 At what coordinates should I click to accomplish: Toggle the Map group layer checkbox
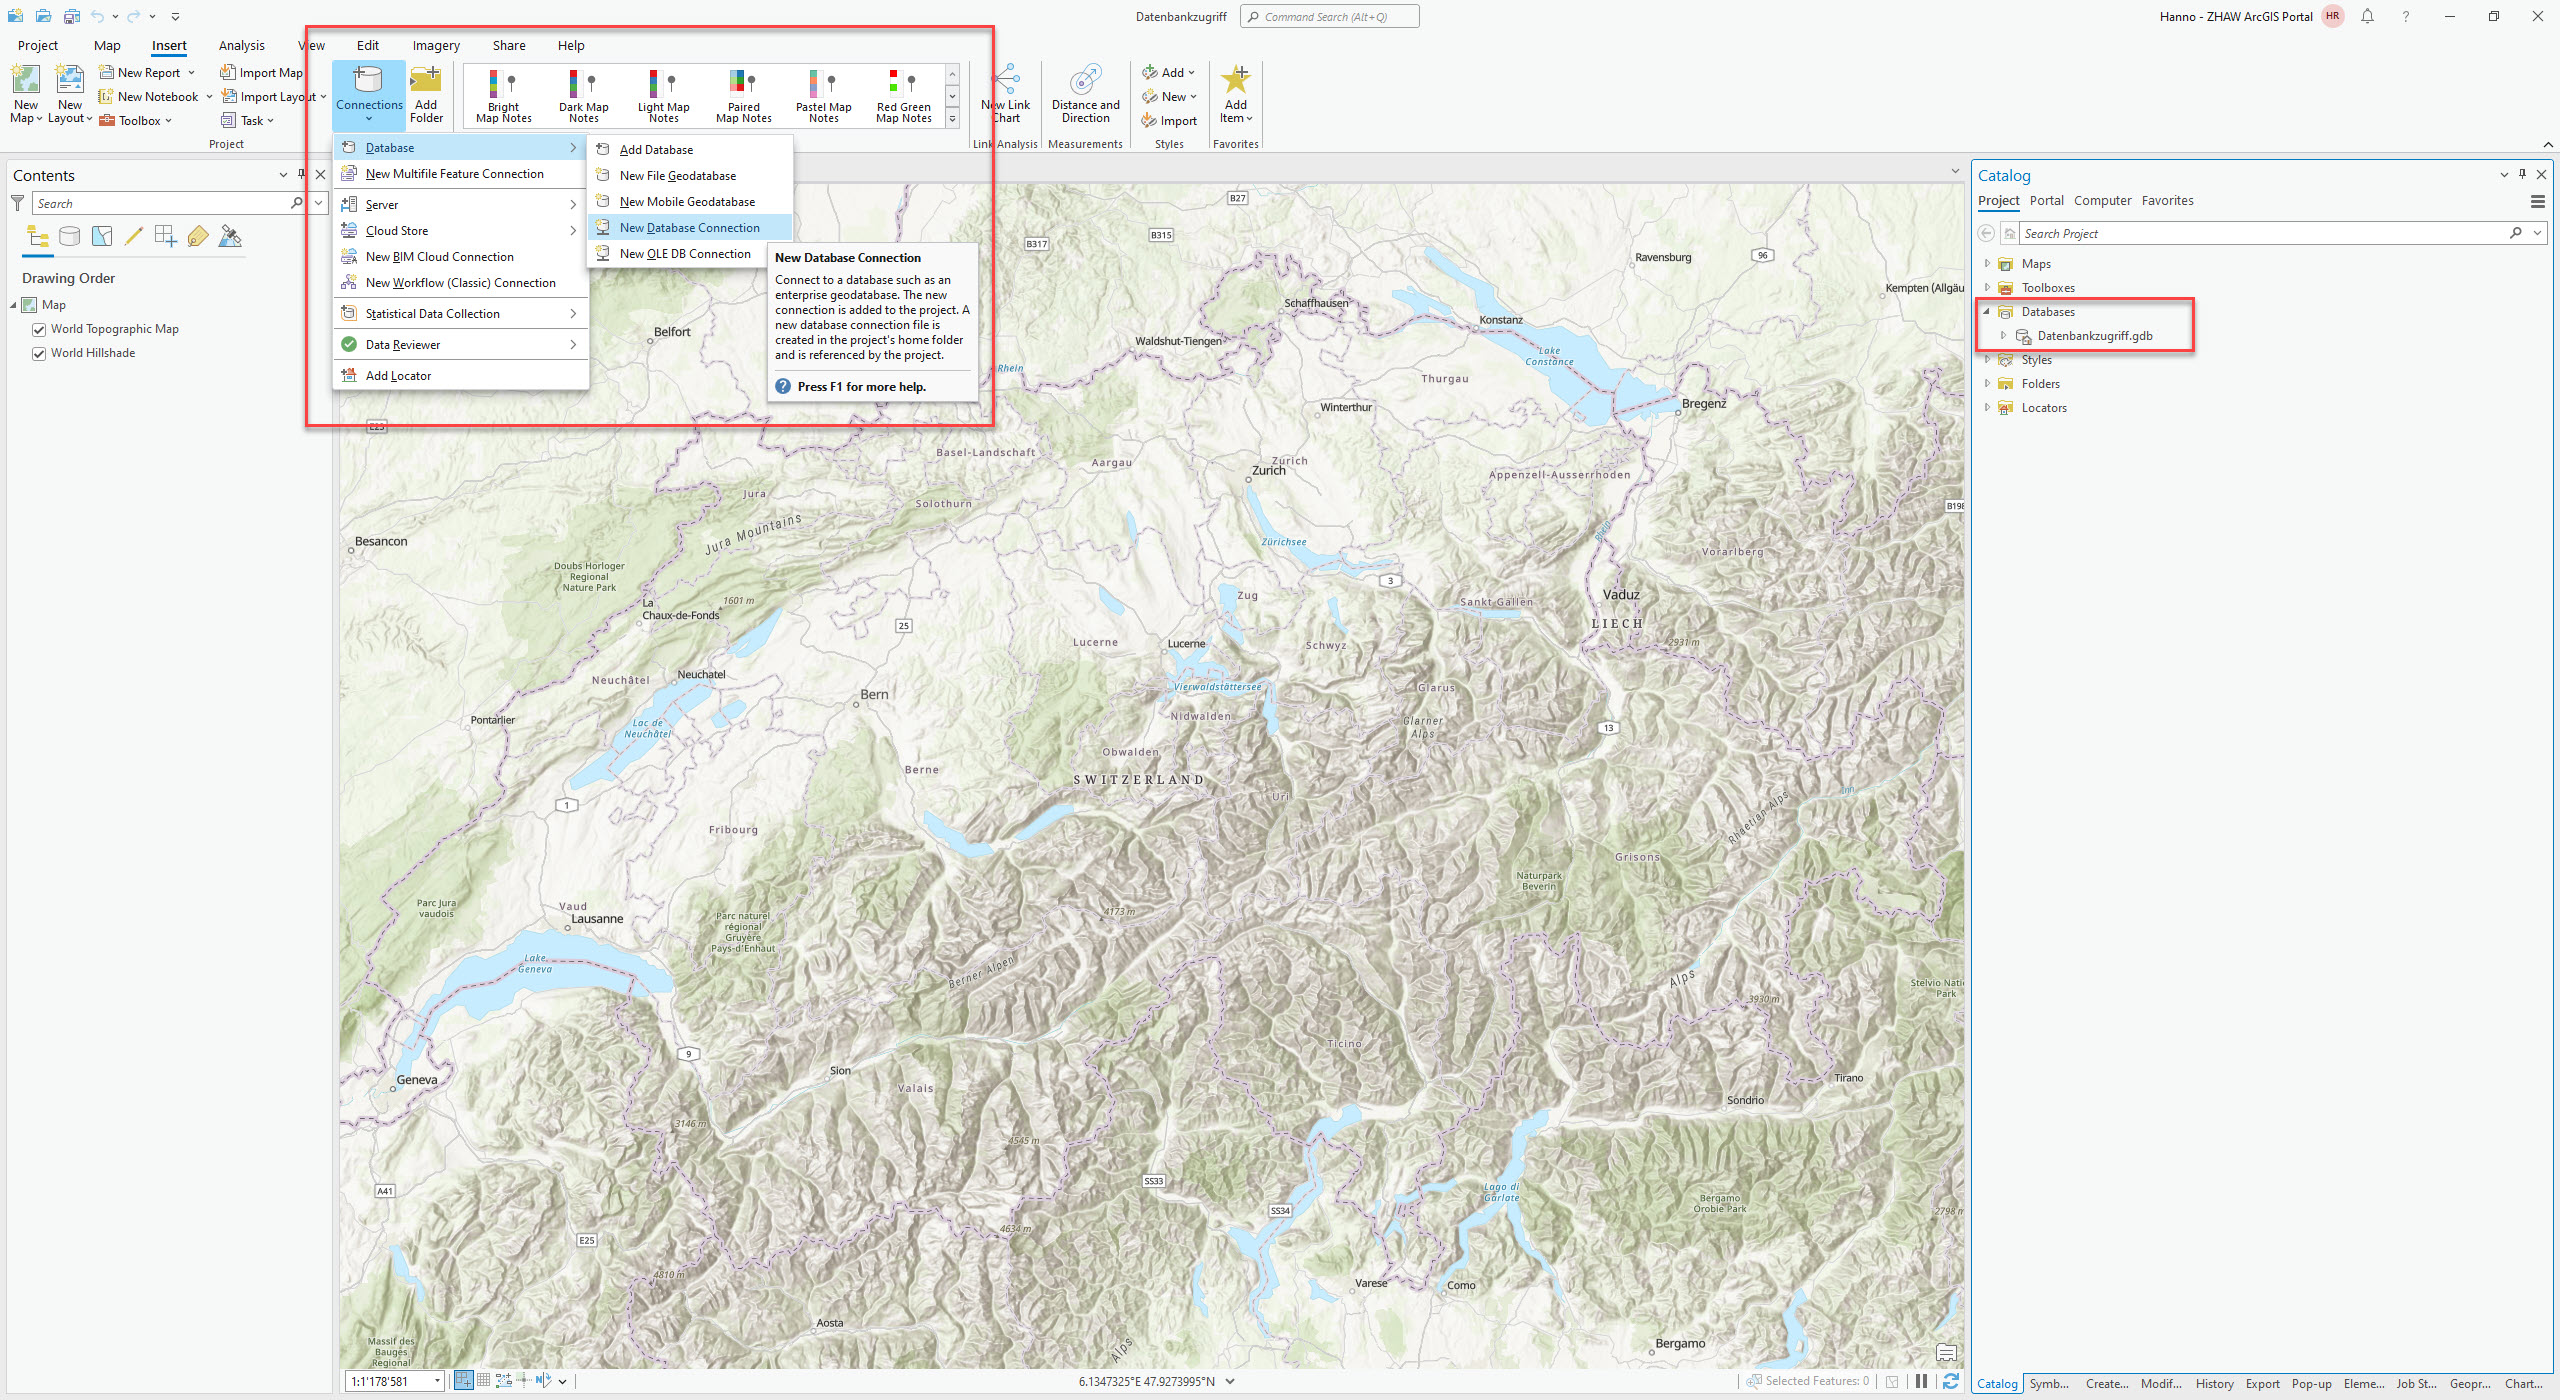click(30, 305)
